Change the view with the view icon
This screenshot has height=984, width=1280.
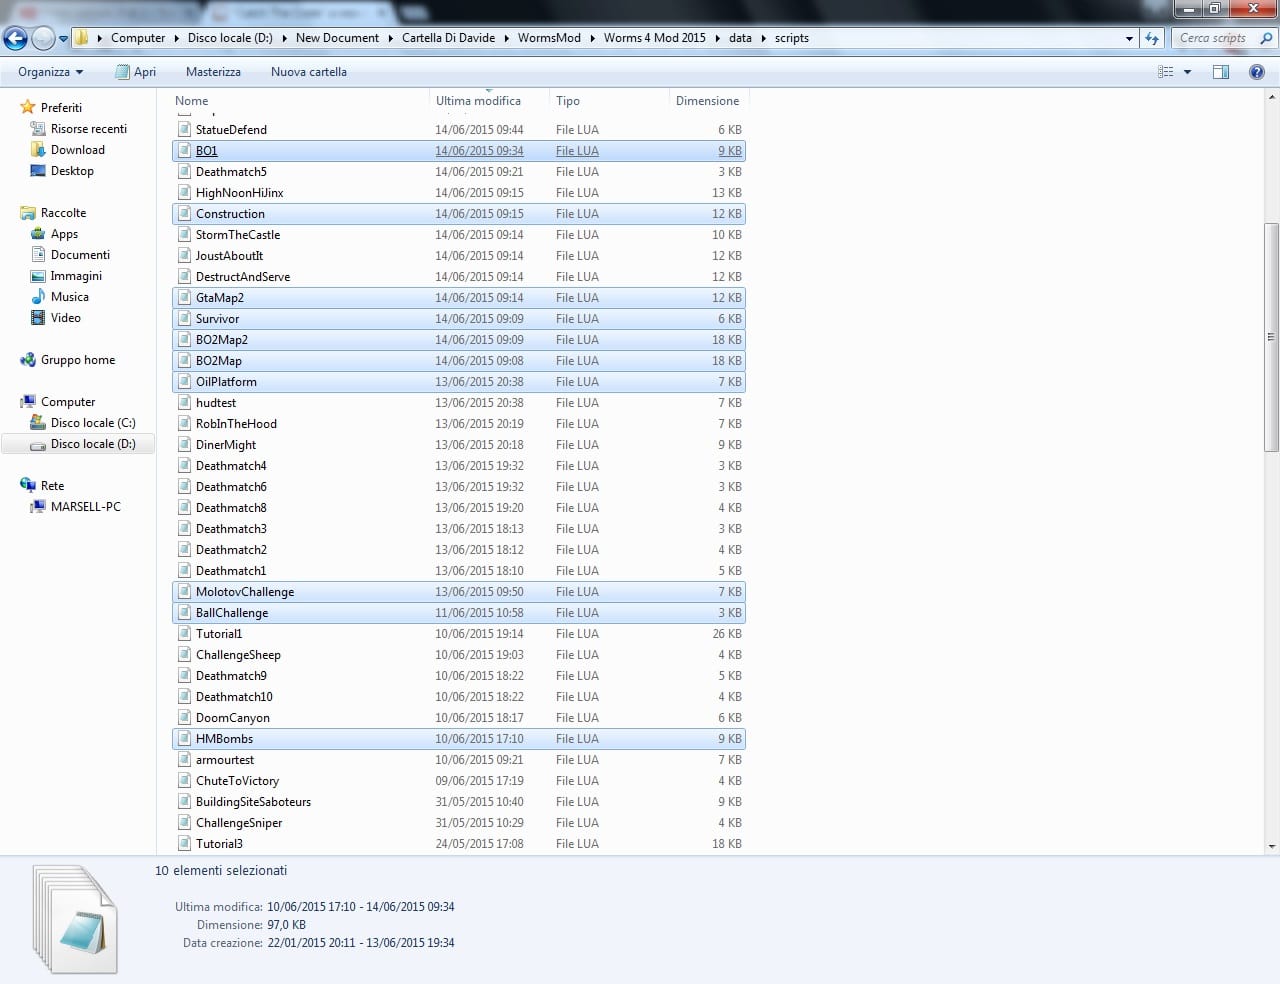[x=1165, y=72]
